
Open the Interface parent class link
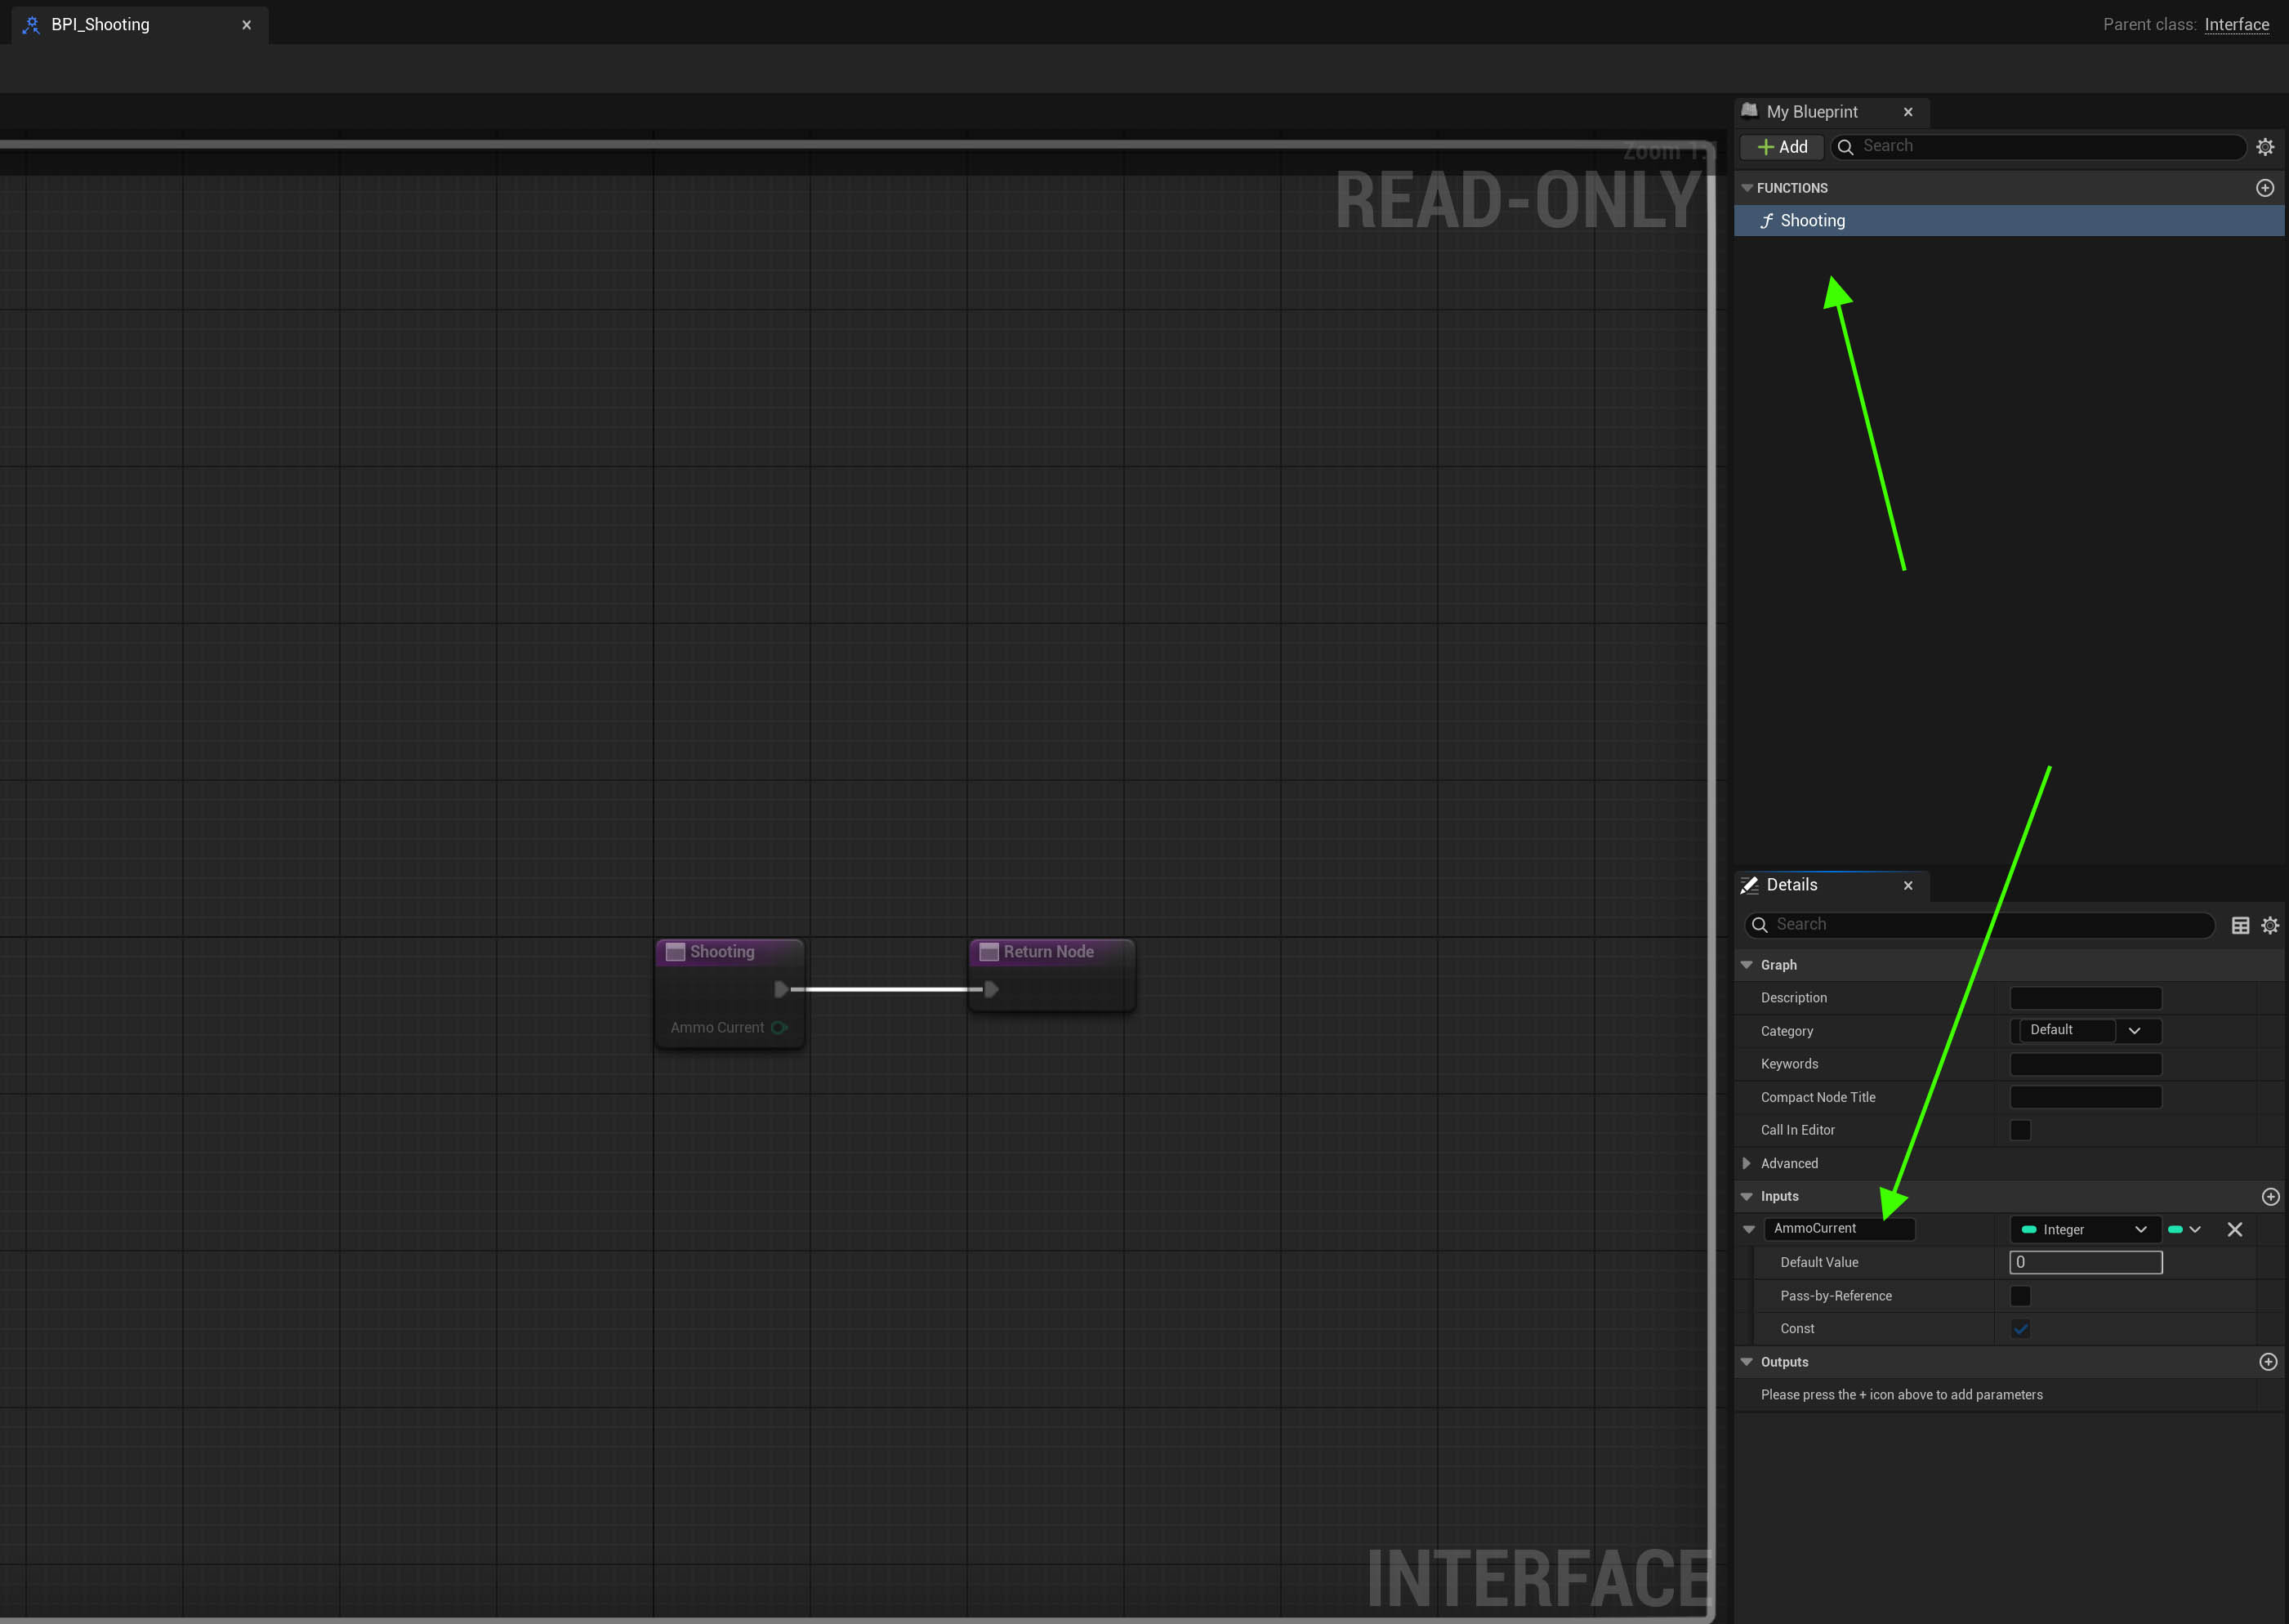click(2236, 24)
